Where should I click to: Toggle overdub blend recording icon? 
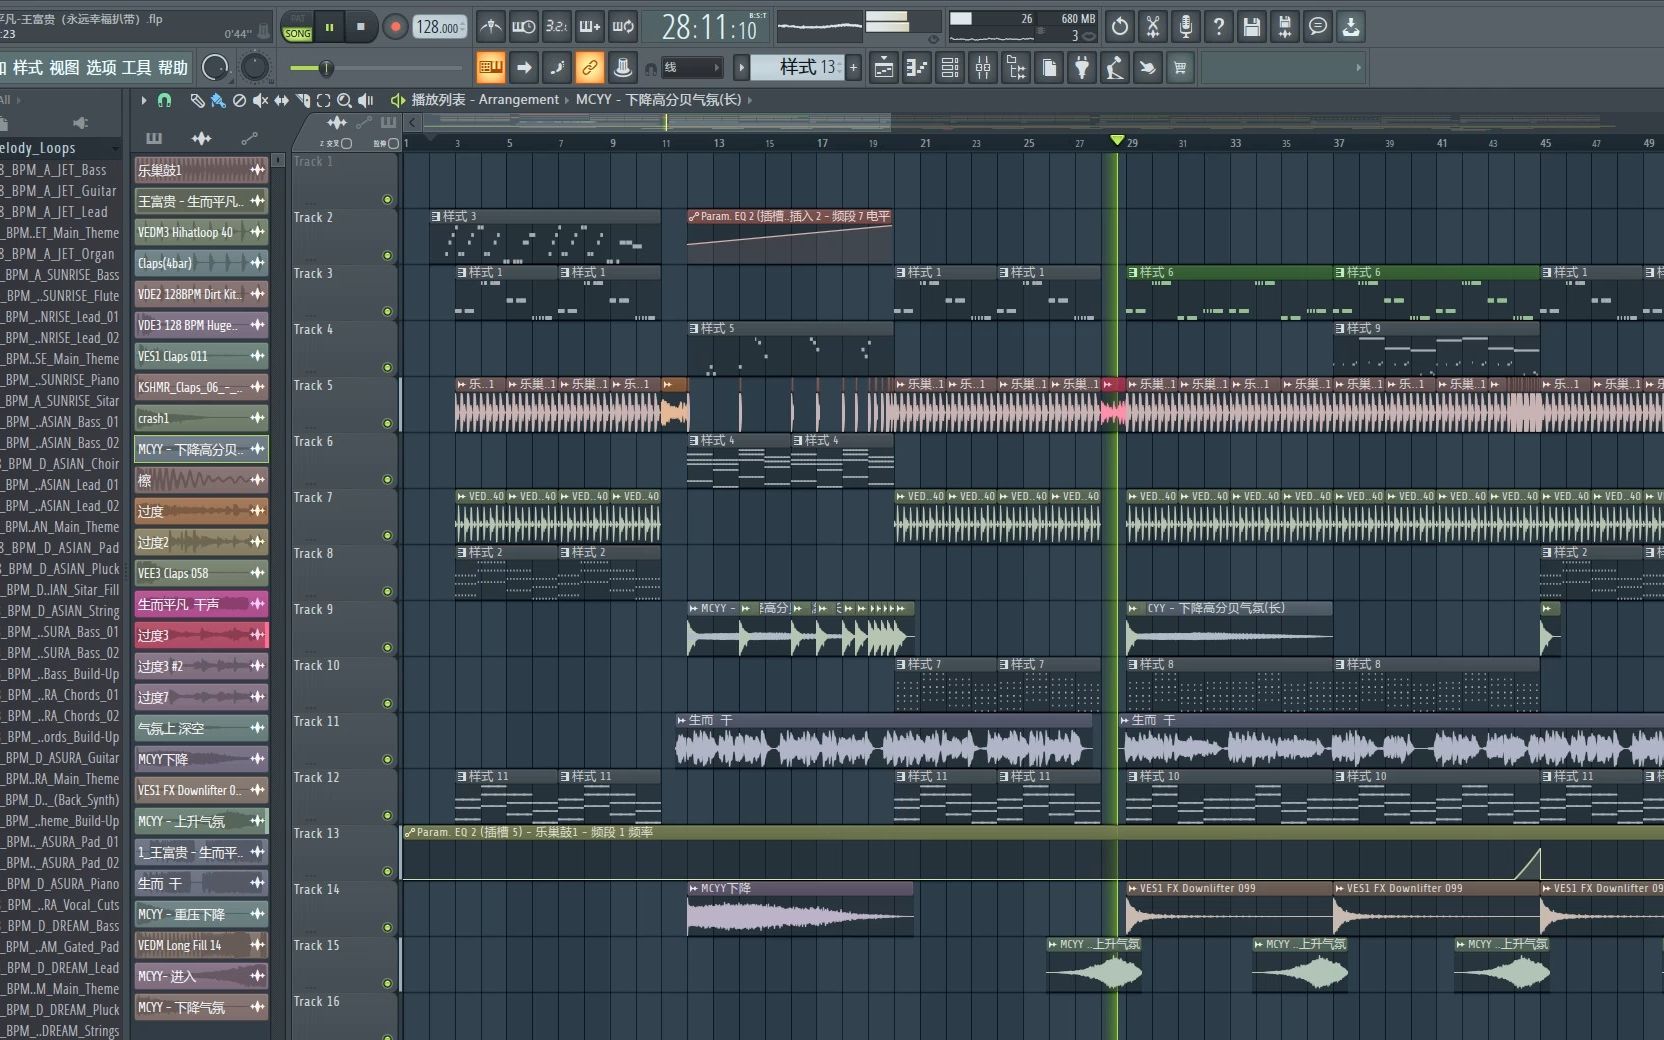[x=589, y=27]
